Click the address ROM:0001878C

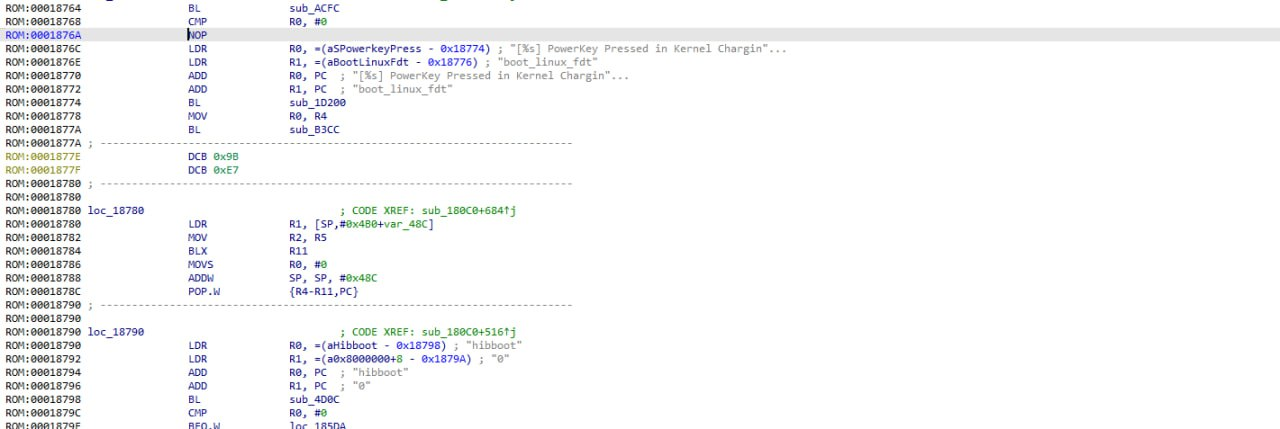tap(44, 294)
